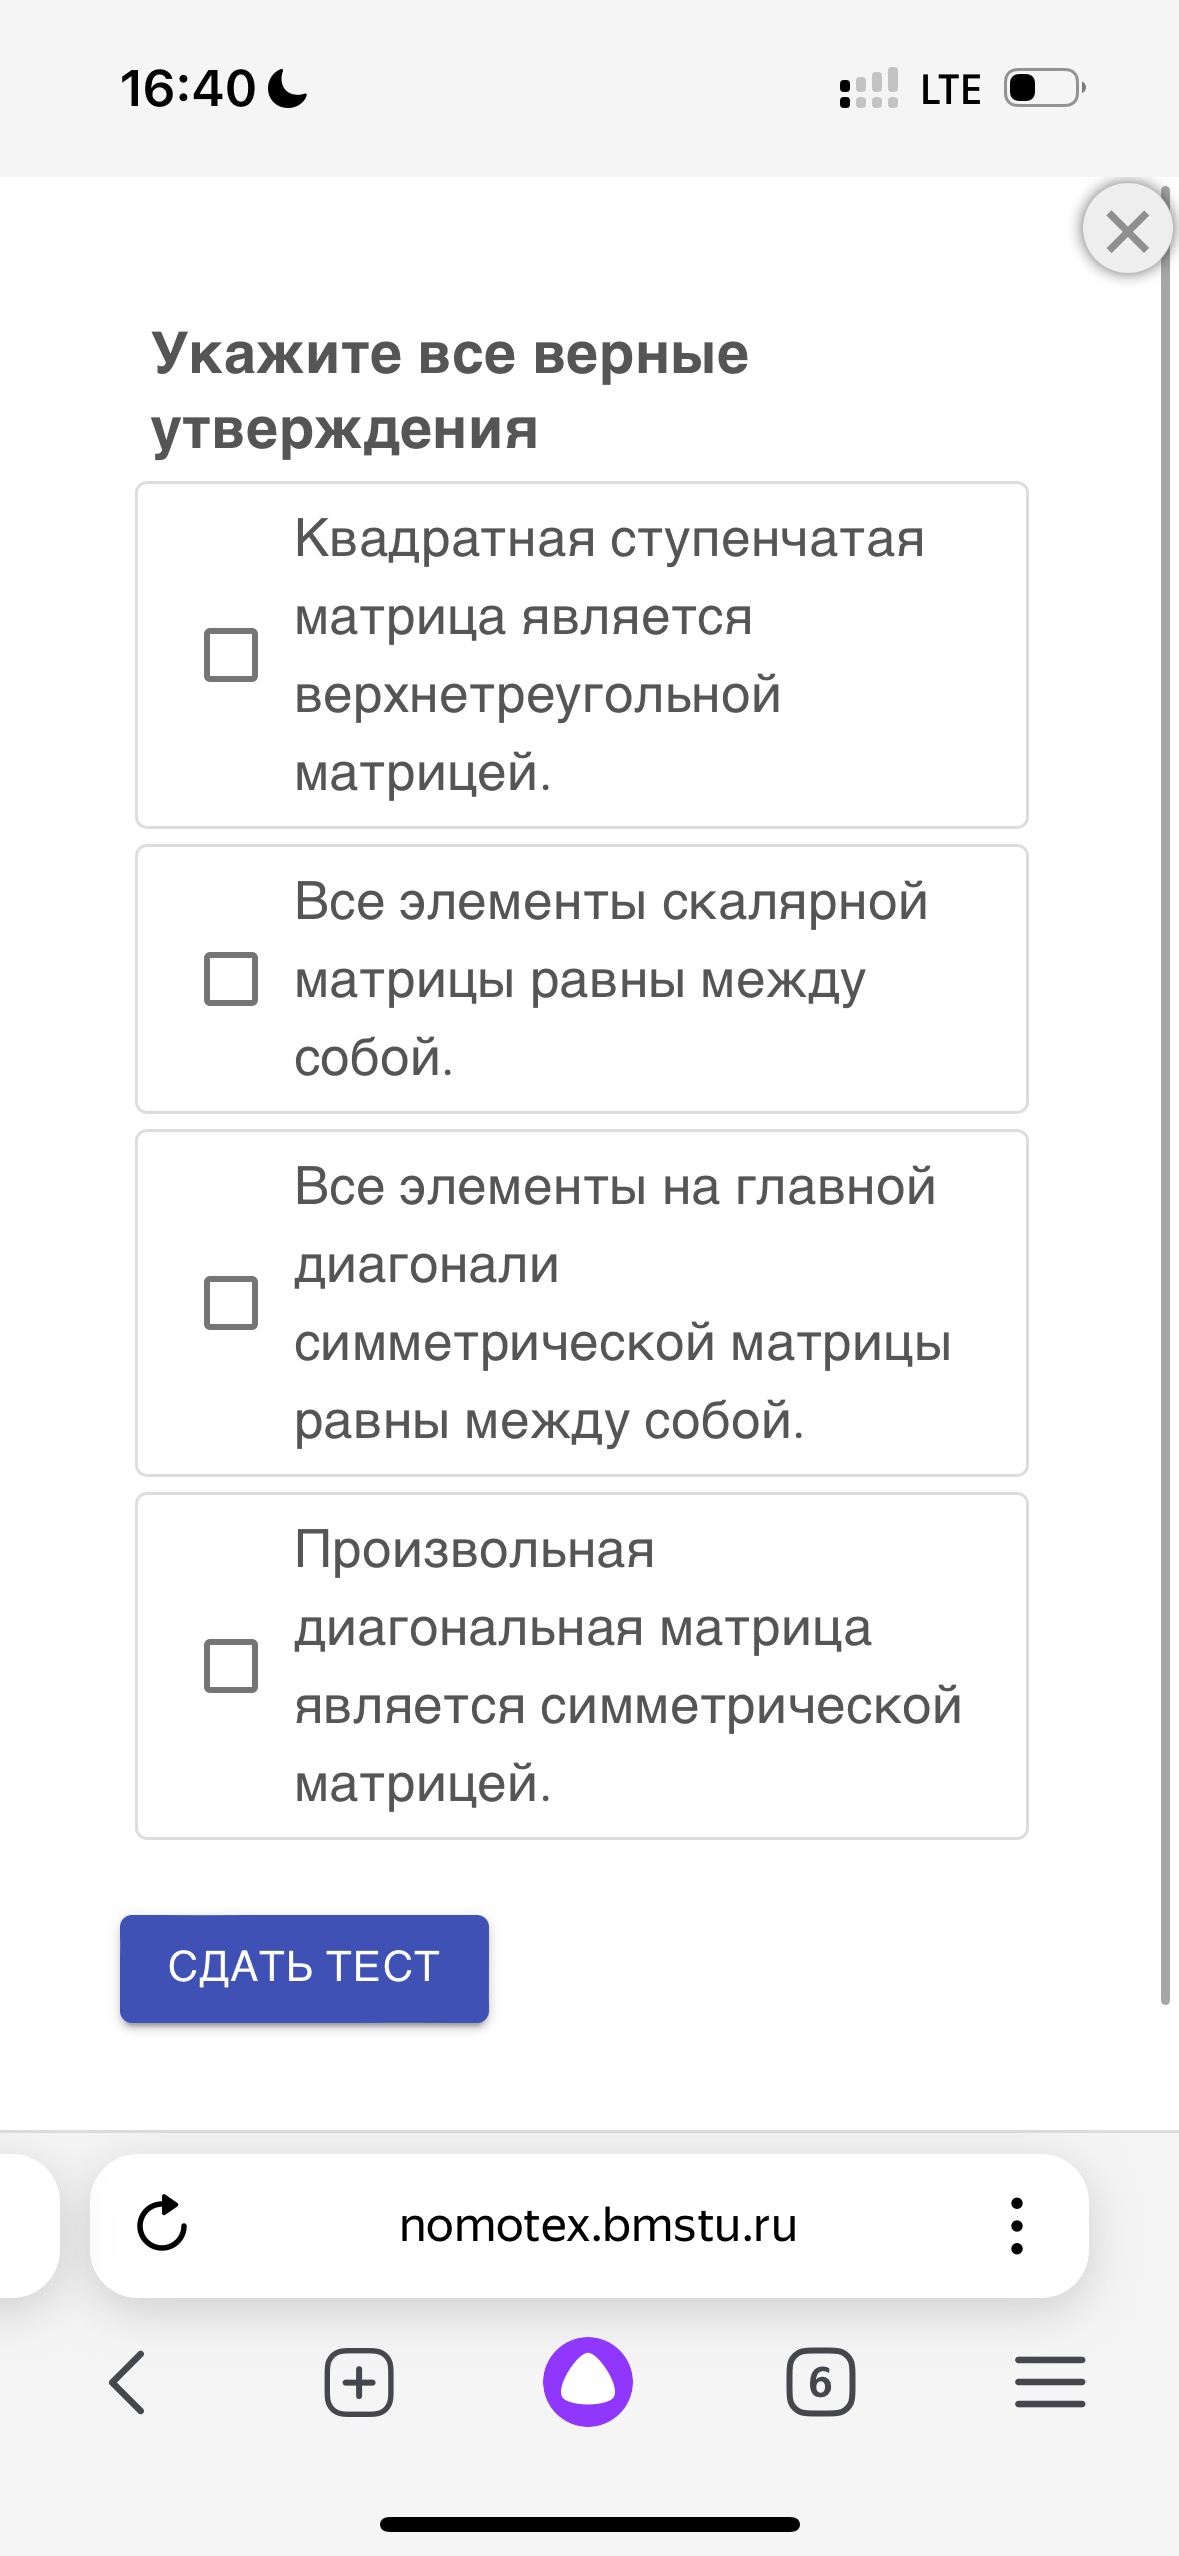The image size is (1179, 2556).
Task: Tap the LTE signal indicator
Action: [x=950, y=89]
